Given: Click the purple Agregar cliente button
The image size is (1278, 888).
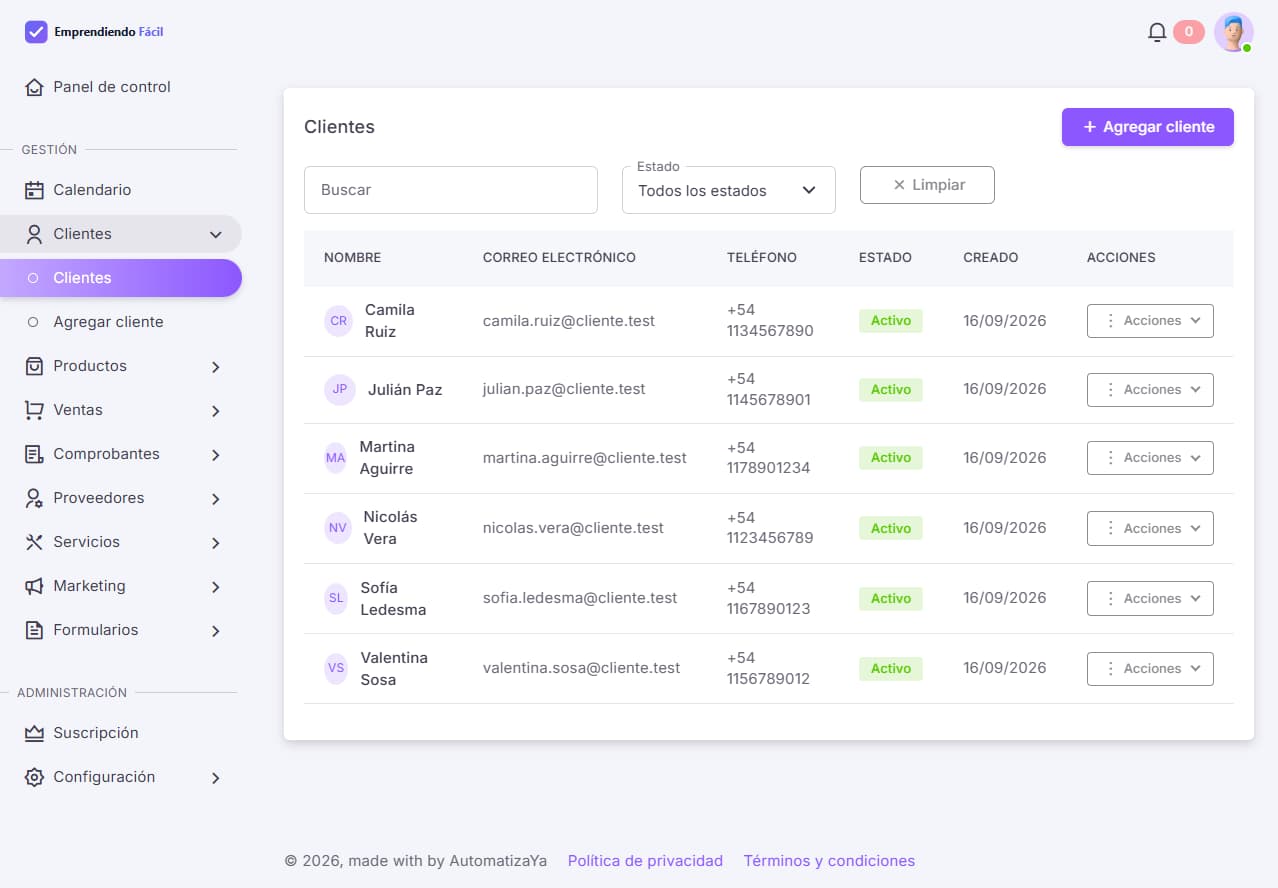Looking at the screenshot, I should point(1147,127).
